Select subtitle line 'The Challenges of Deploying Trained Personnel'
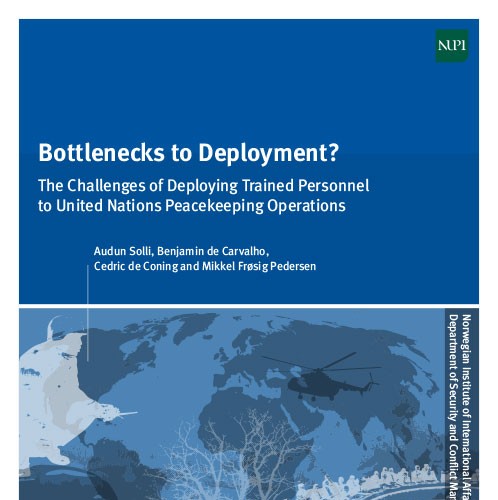This screenshot has height=500, width=498. click(204, 186)
